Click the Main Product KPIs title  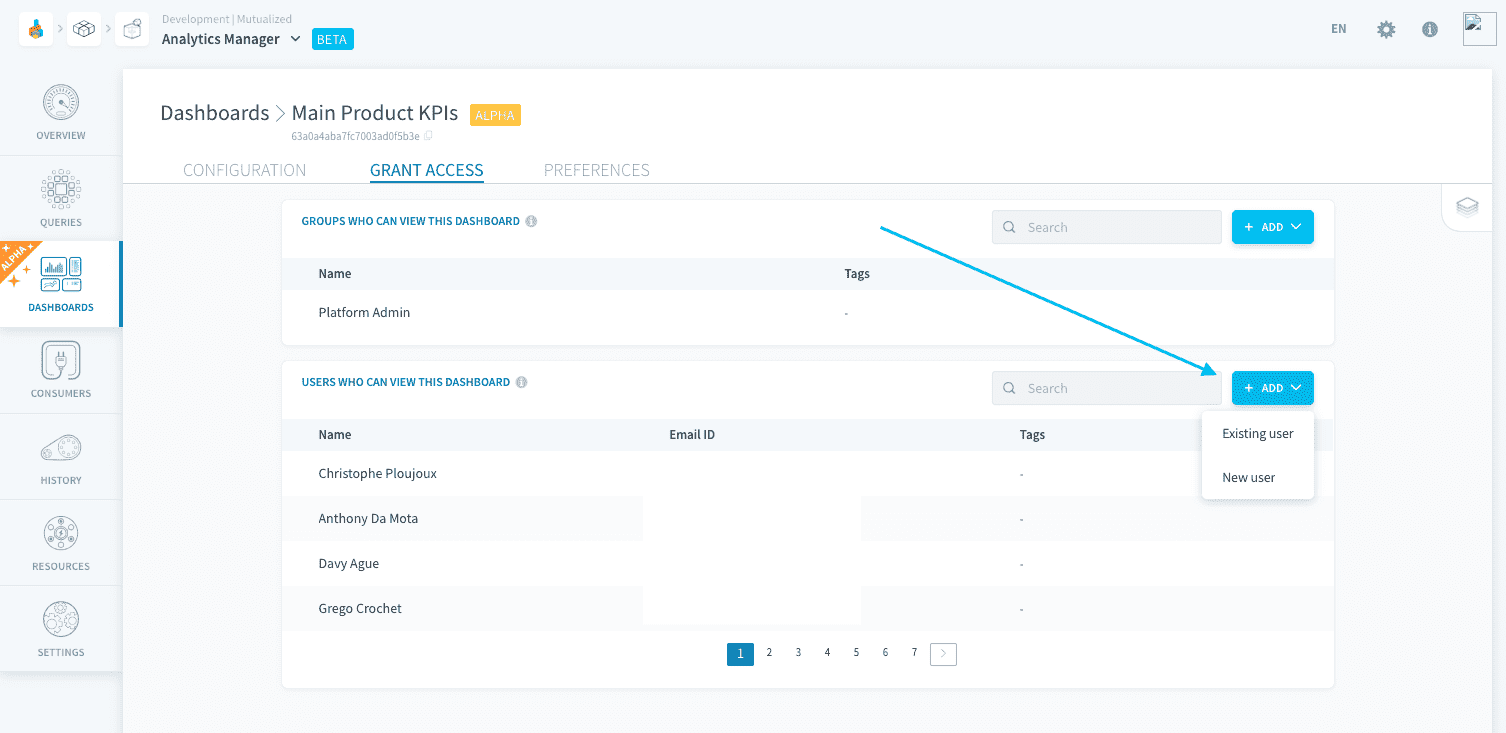click(x=375, y=113)
